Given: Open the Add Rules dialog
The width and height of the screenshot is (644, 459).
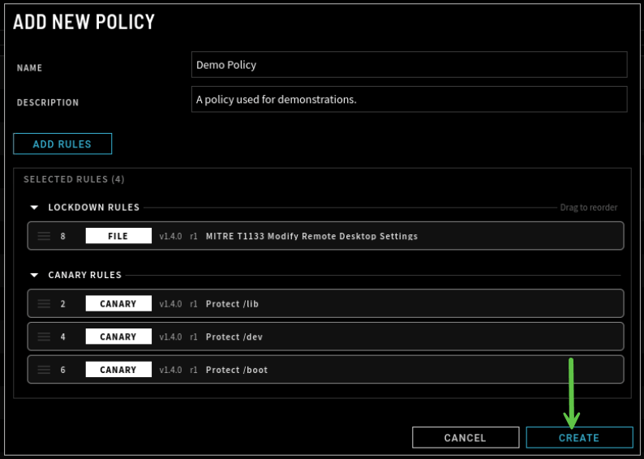Looking at the screenshot, I should pos(62,144).
